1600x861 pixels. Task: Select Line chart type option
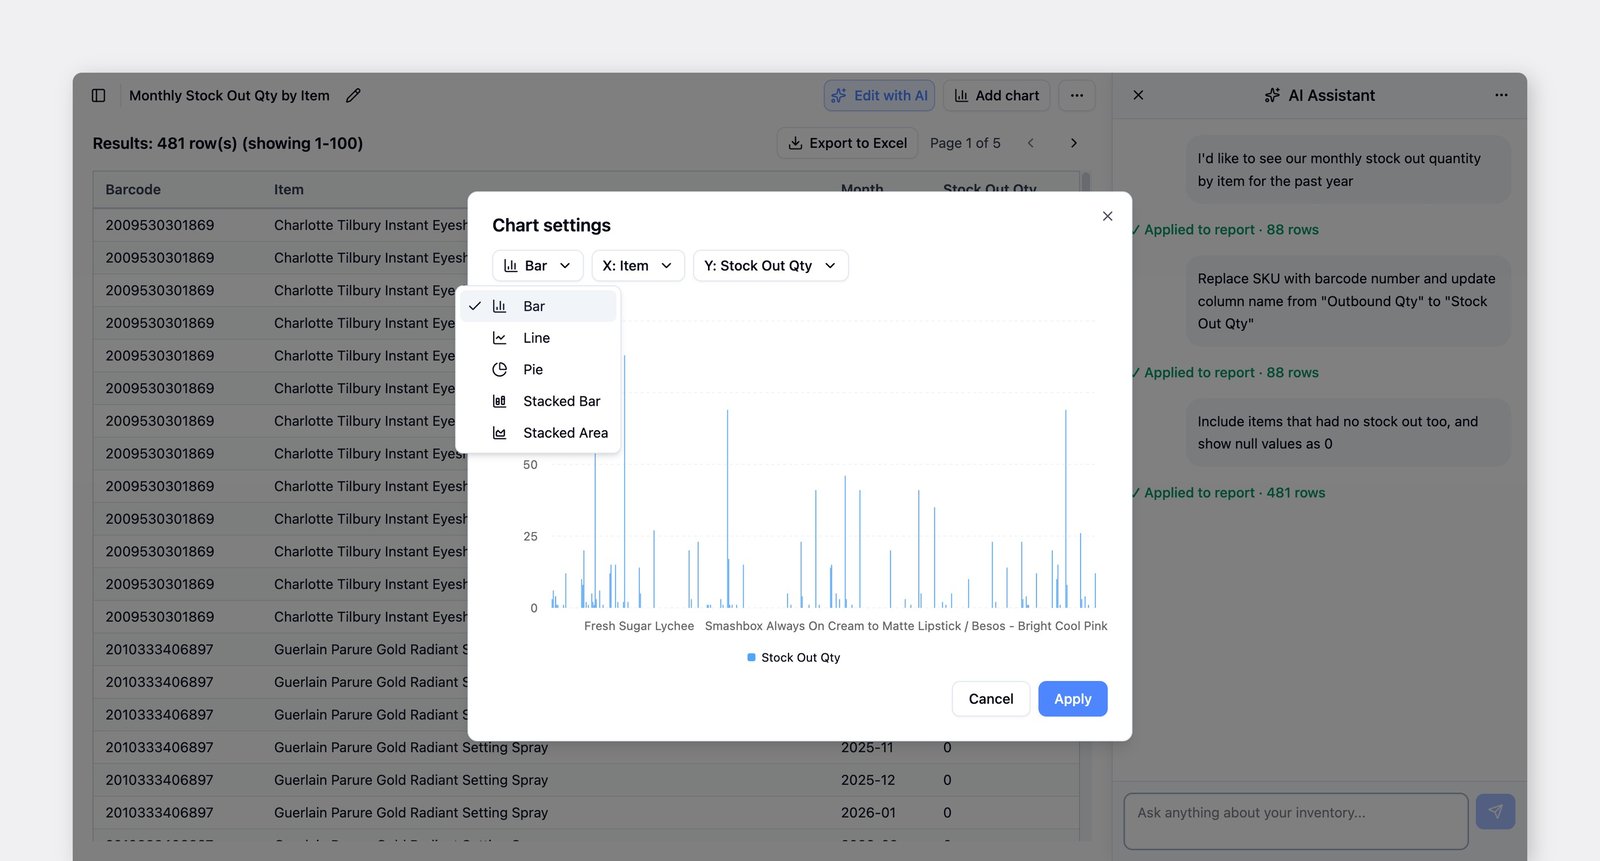[x=538, y=338]
